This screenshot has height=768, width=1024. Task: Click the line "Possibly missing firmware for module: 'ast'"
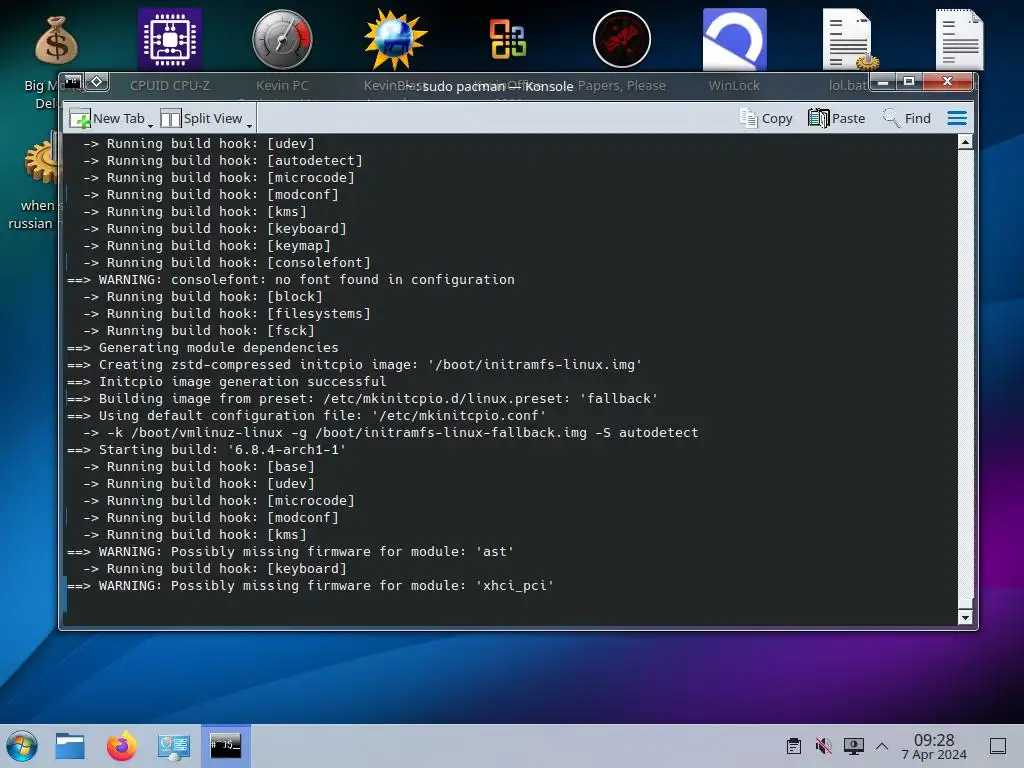pos(291,552)
